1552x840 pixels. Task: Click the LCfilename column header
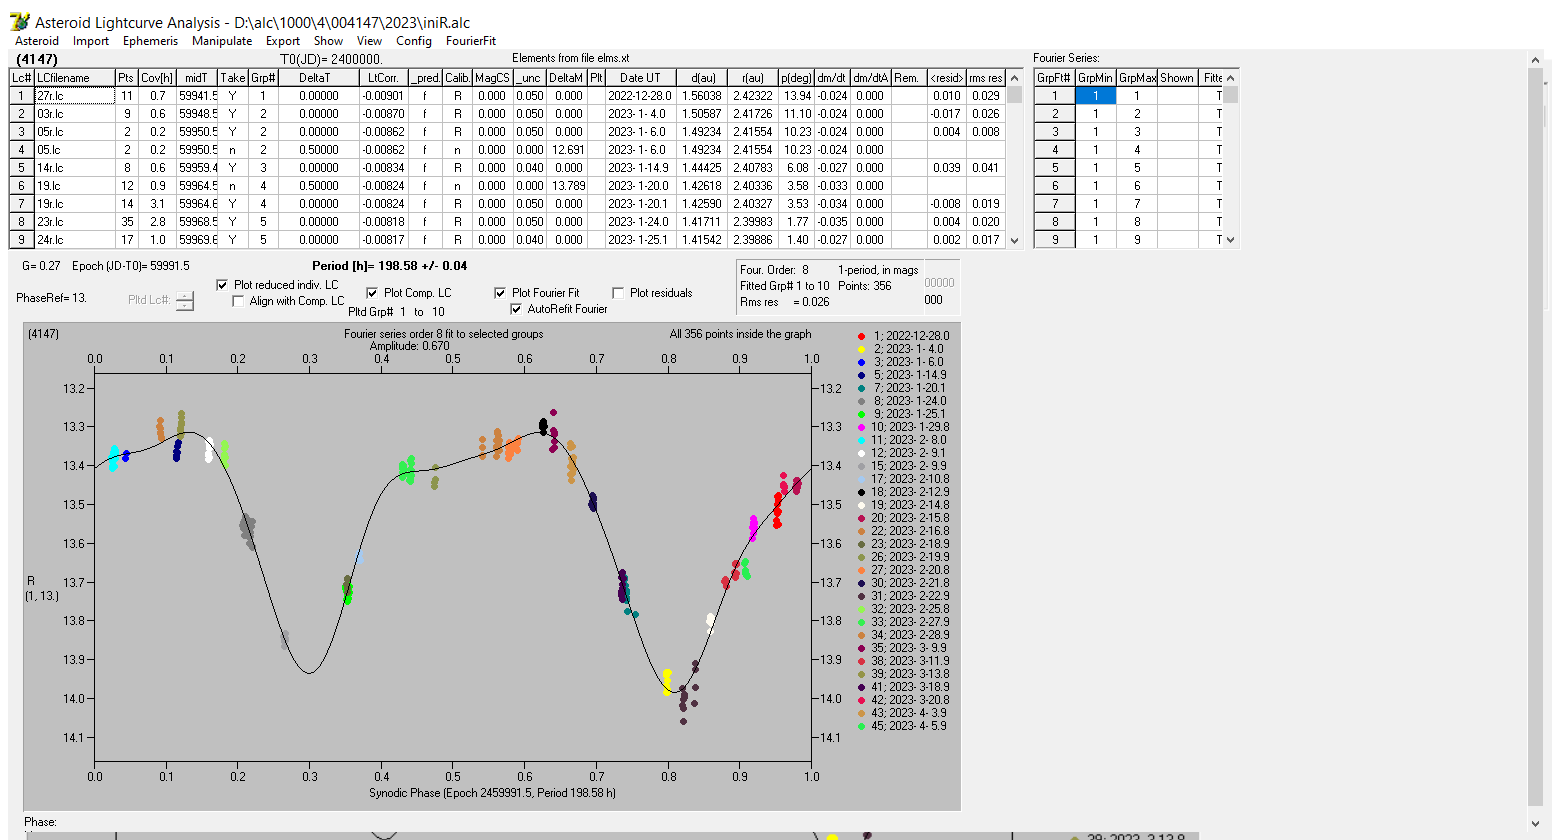(x=74, y=78)
